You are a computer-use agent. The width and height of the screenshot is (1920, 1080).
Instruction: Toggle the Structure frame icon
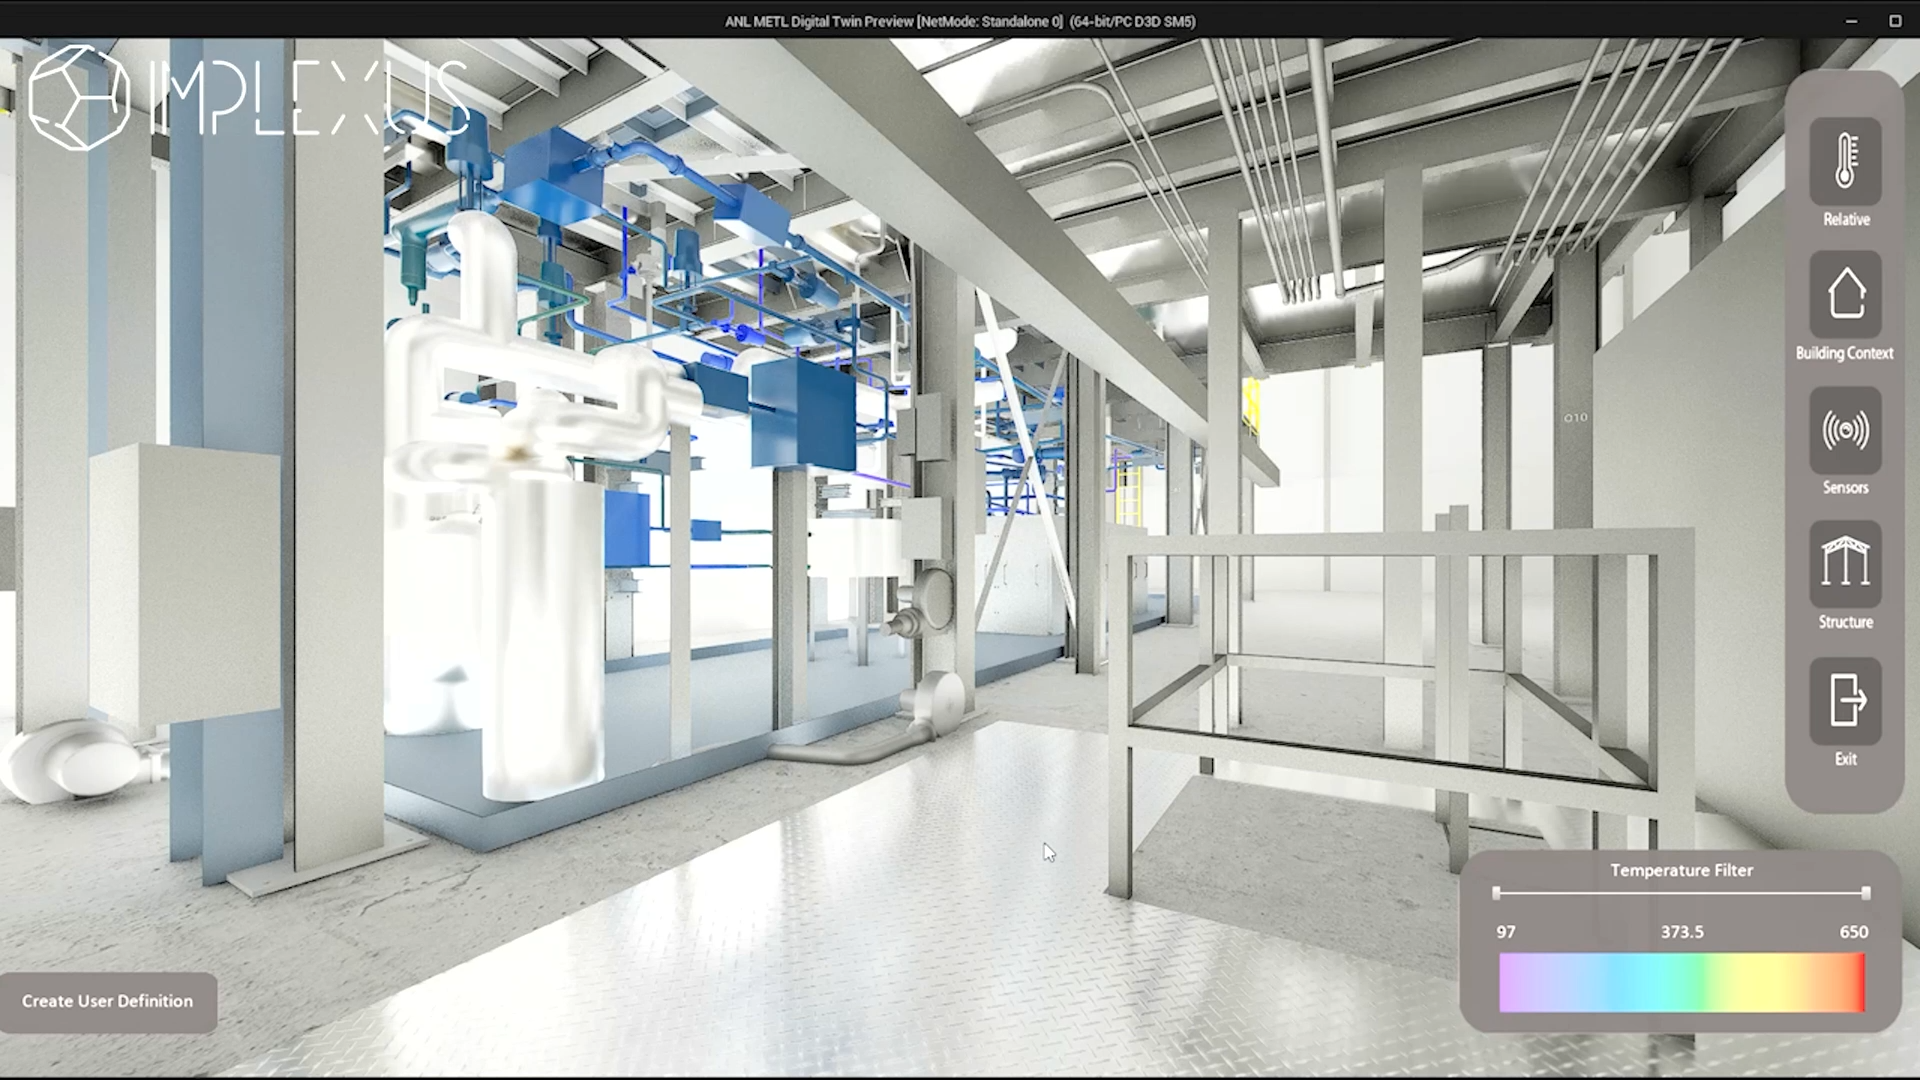1845,564
